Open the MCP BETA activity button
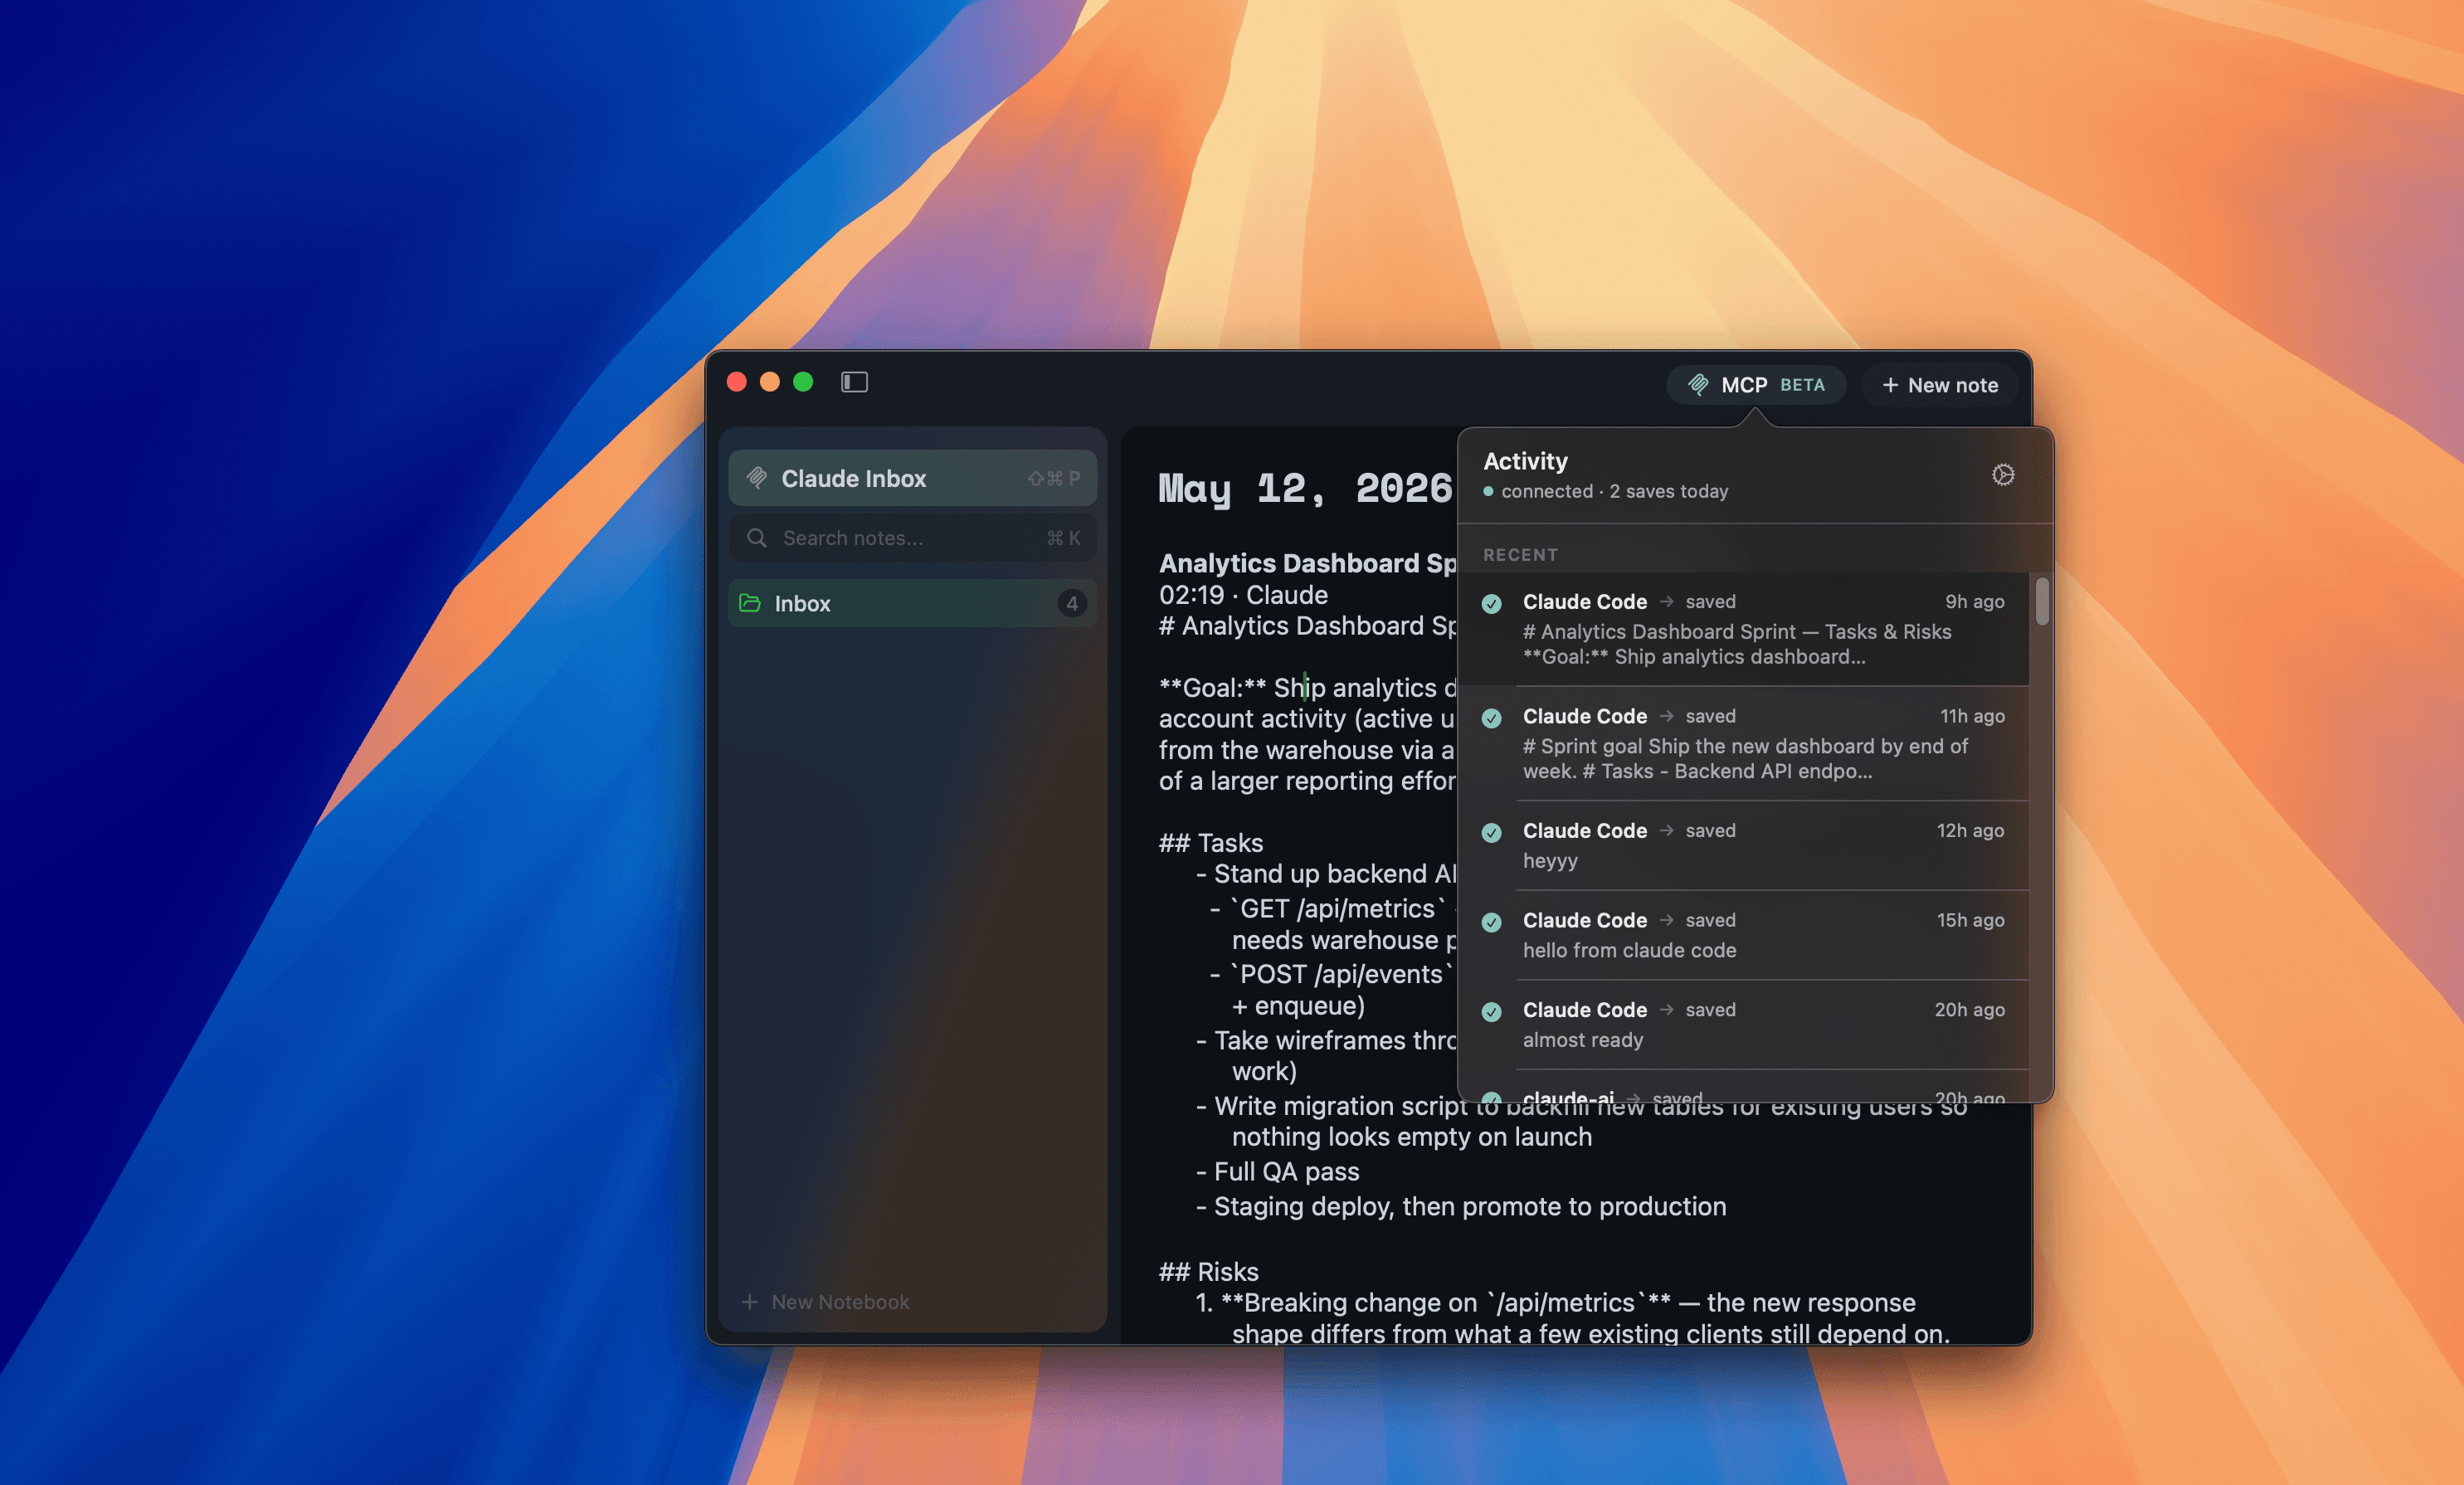 tap(1756, 385)
